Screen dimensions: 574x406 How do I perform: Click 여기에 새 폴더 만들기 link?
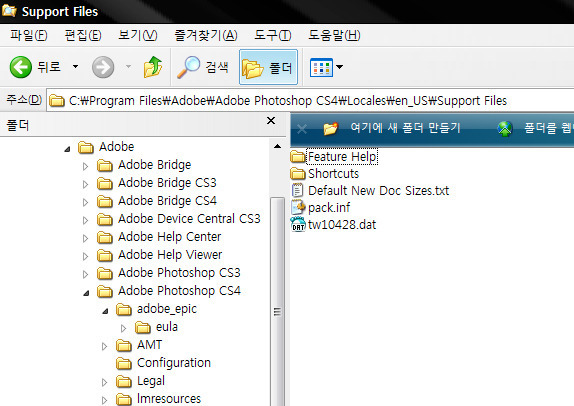tap(405, 128)
